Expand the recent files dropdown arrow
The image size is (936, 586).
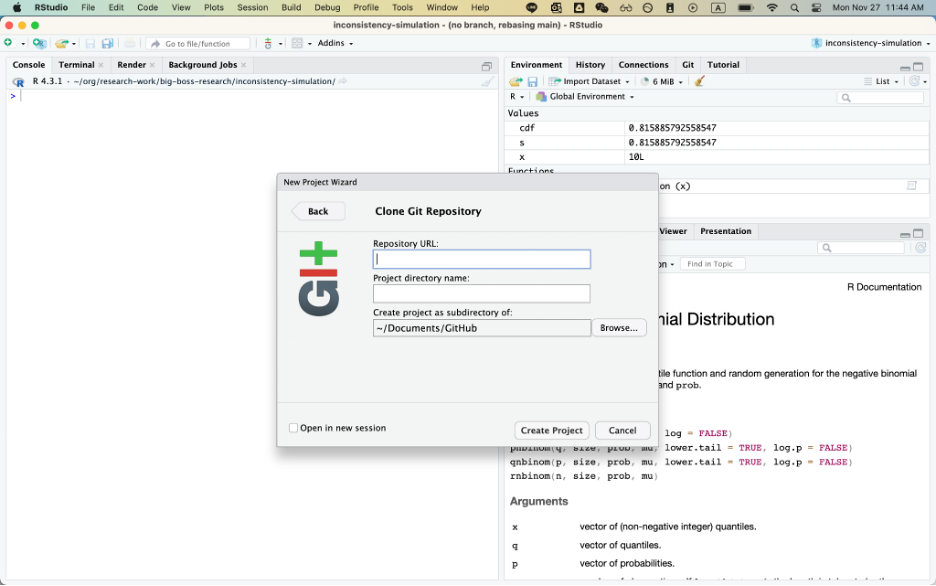tap(74, 44)
